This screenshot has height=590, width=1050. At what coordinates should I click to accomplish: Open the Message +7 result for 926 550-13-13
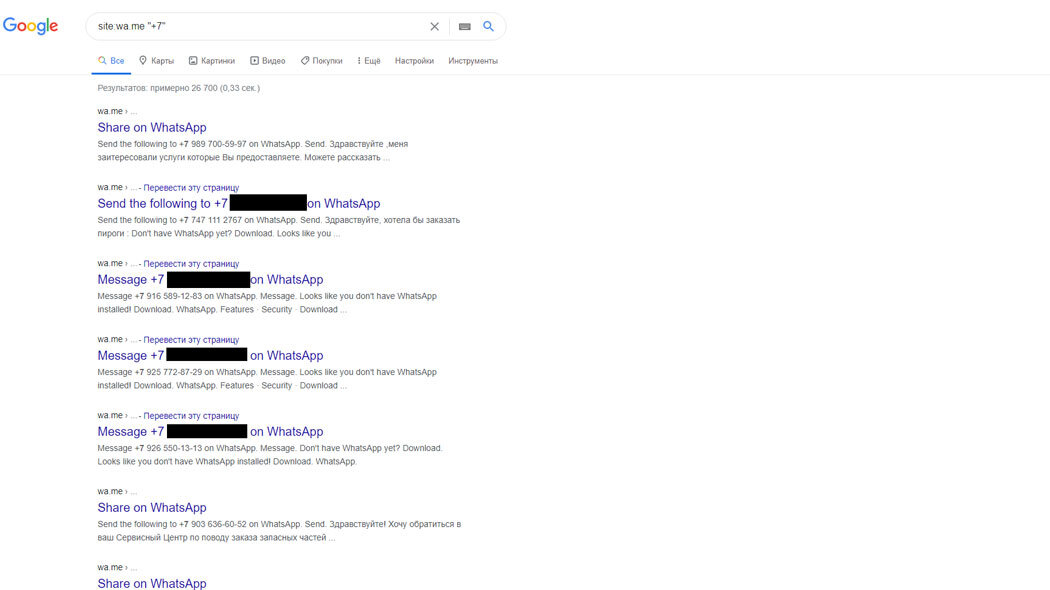[210, 432]
